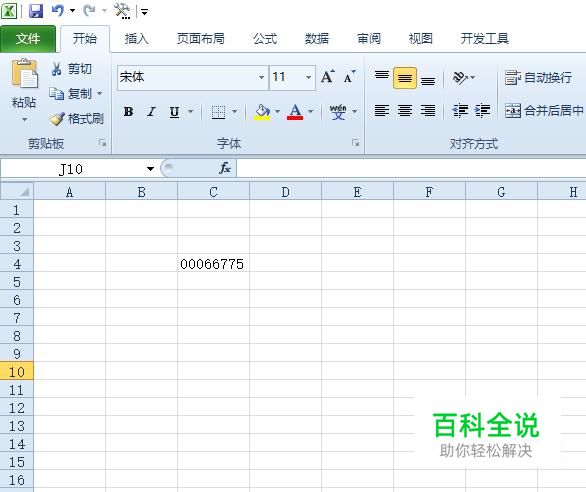The height and width of the screenshot is (492, 586).
Task: Open the 复制 copy options dropdown arrow
Action: pos(100,93)
